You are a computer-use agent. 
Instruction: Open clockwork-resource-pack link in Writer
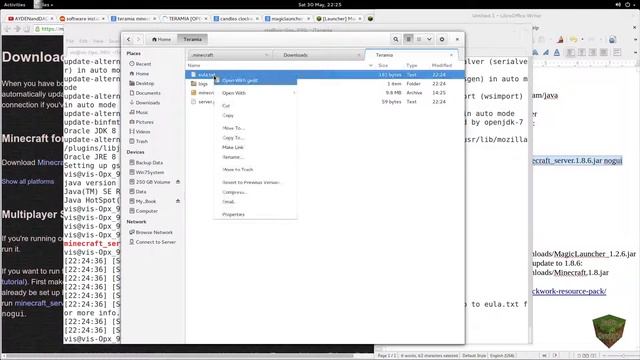tap(569, 291)
